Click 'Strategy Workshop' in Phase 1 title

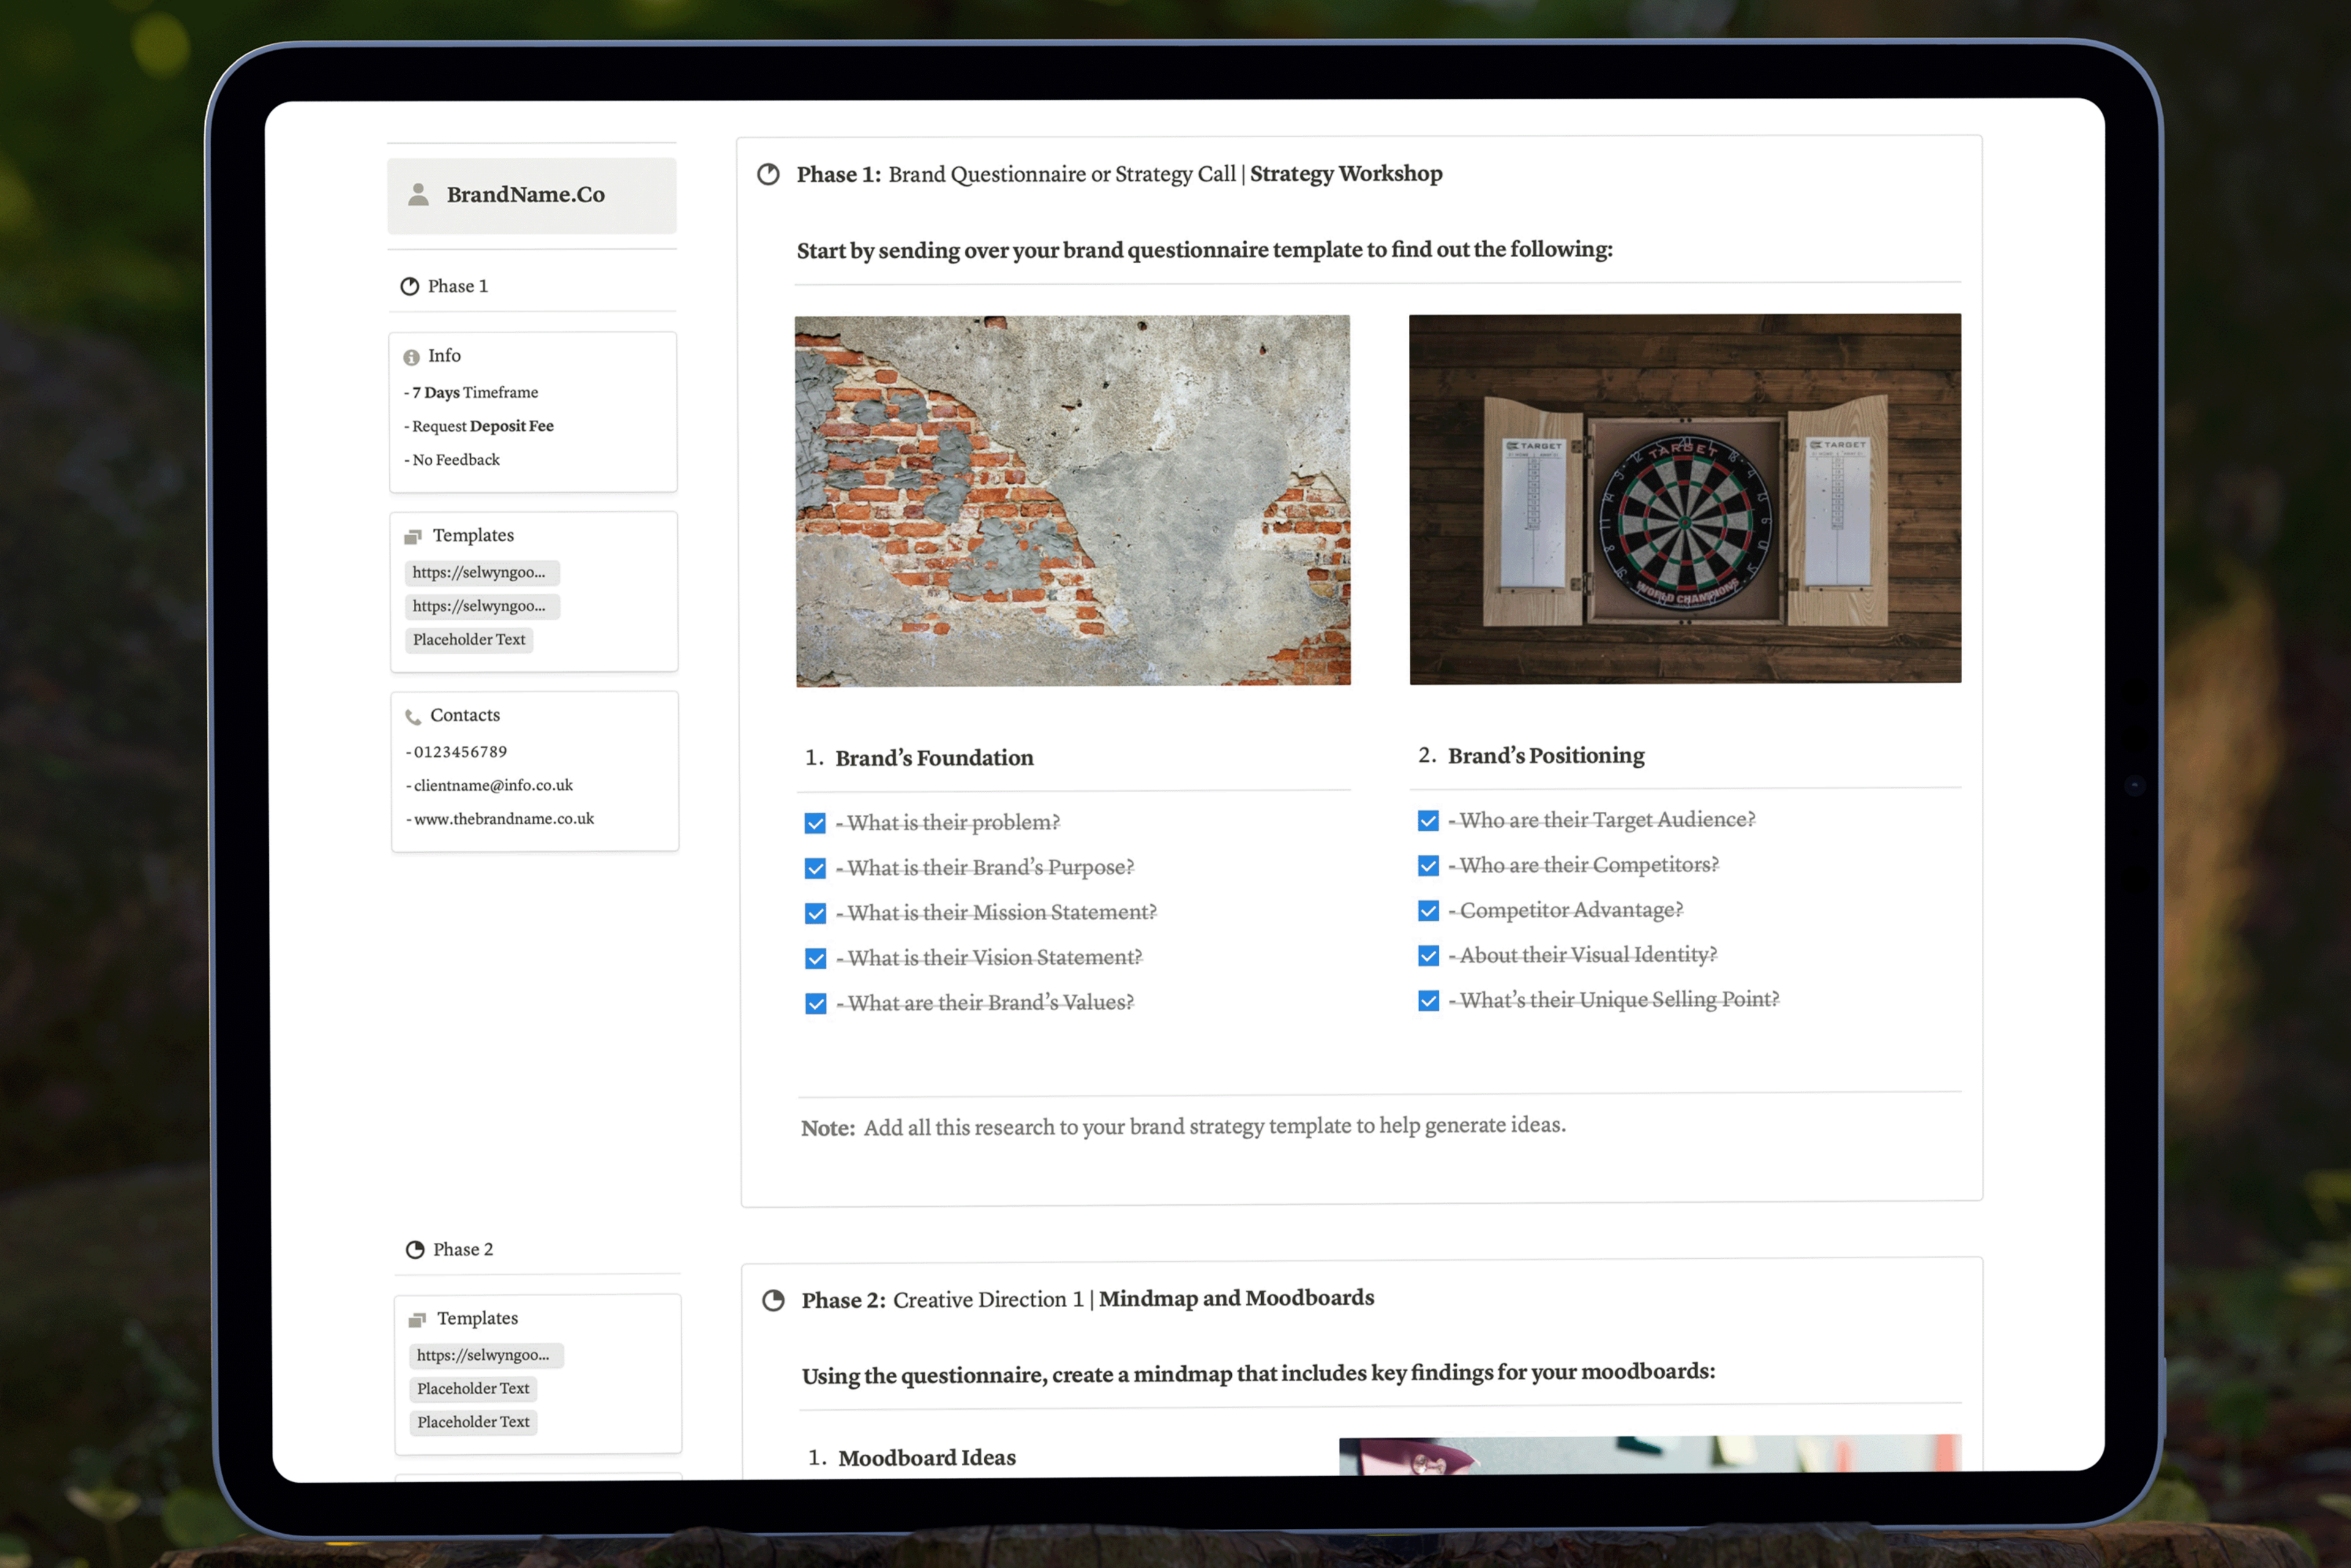[1346, 174]
